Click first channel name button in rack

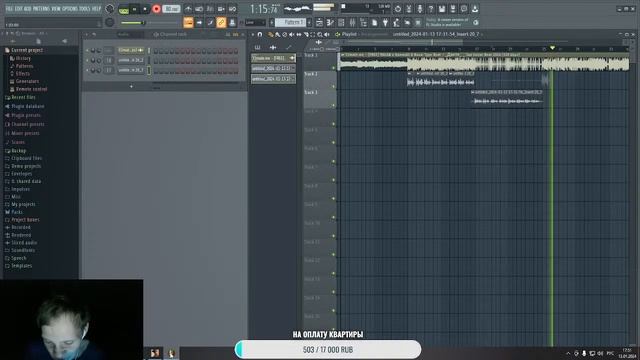(x=130, y=50)
